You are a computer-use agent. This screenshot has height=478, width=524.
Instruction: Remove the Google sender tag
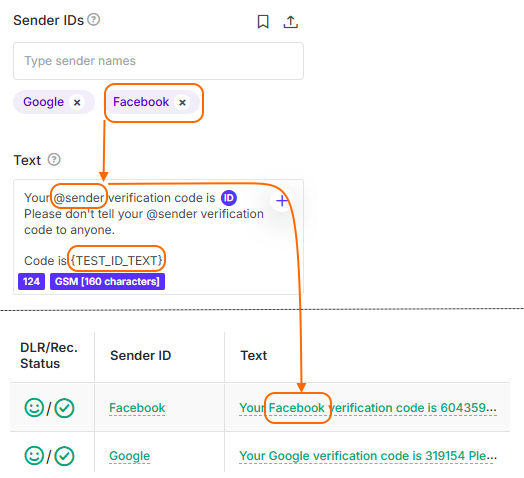[77, 102]
